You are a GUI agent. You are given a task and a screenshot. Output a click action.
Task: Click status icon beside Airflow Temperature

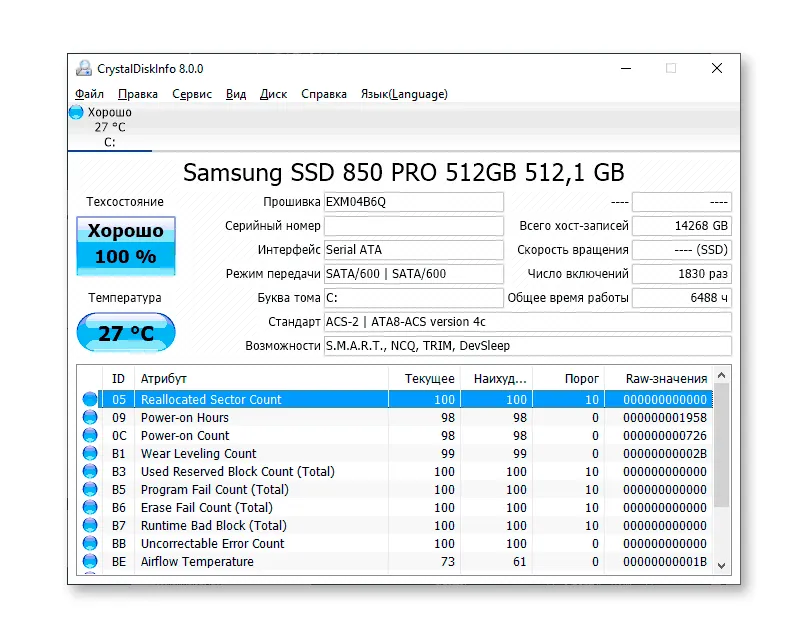(x=90, y=562)
